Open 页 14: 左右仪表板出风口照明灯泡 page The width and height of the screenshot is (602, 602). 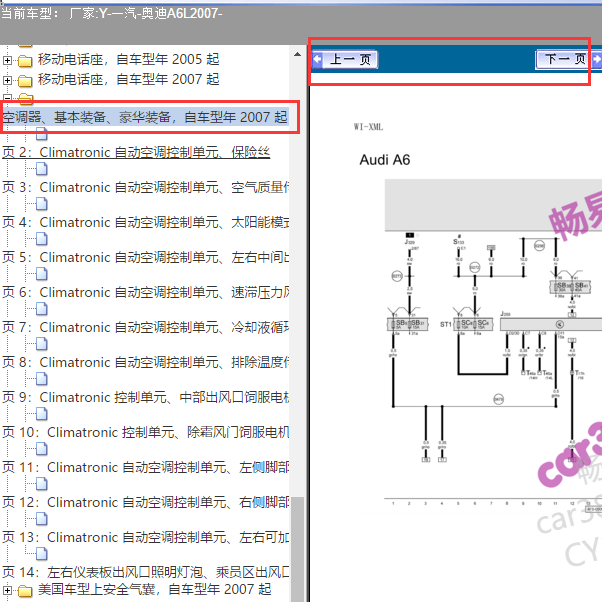point(146,572)
